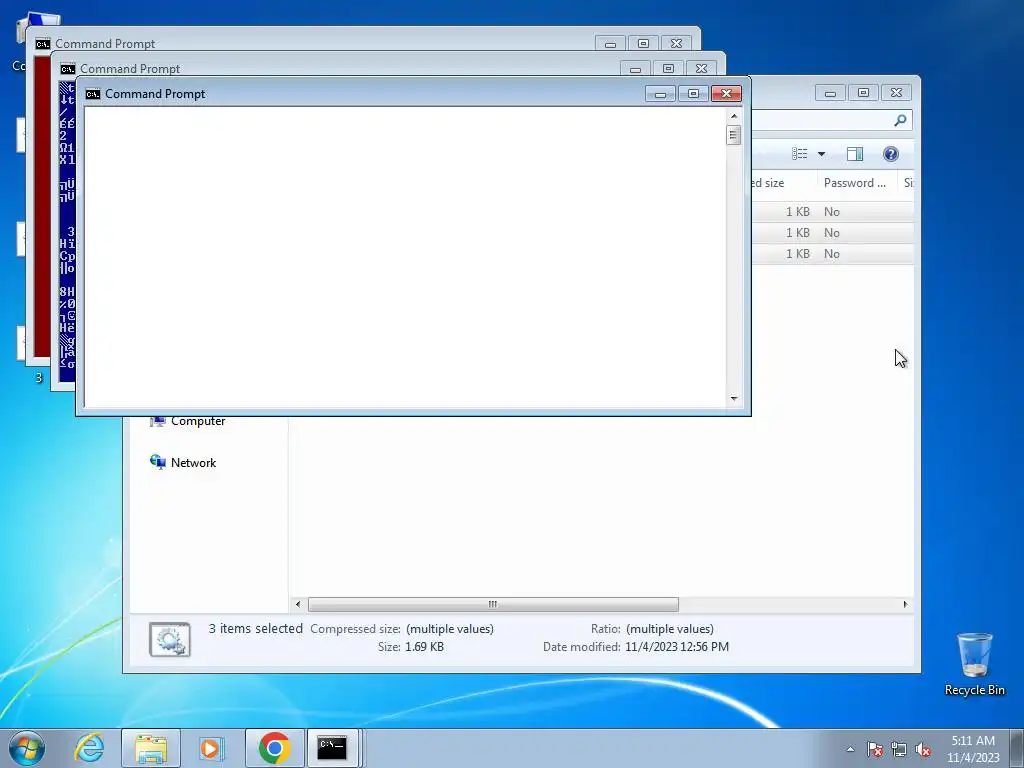Maximize the red Command Prompt window

tap(643, 44)
